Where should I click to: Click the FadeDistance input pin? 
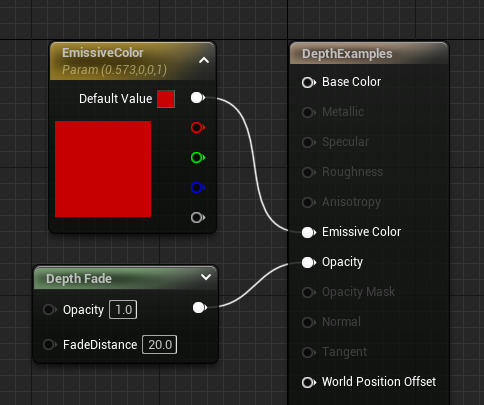(x=50, y=344)
